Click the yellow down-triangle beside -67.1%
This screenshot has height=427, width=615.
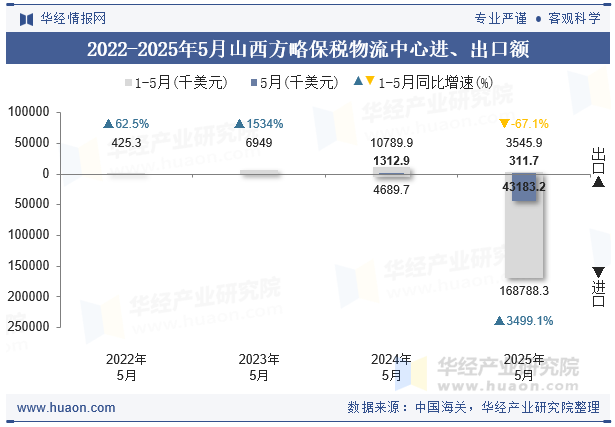coord(504,124)
